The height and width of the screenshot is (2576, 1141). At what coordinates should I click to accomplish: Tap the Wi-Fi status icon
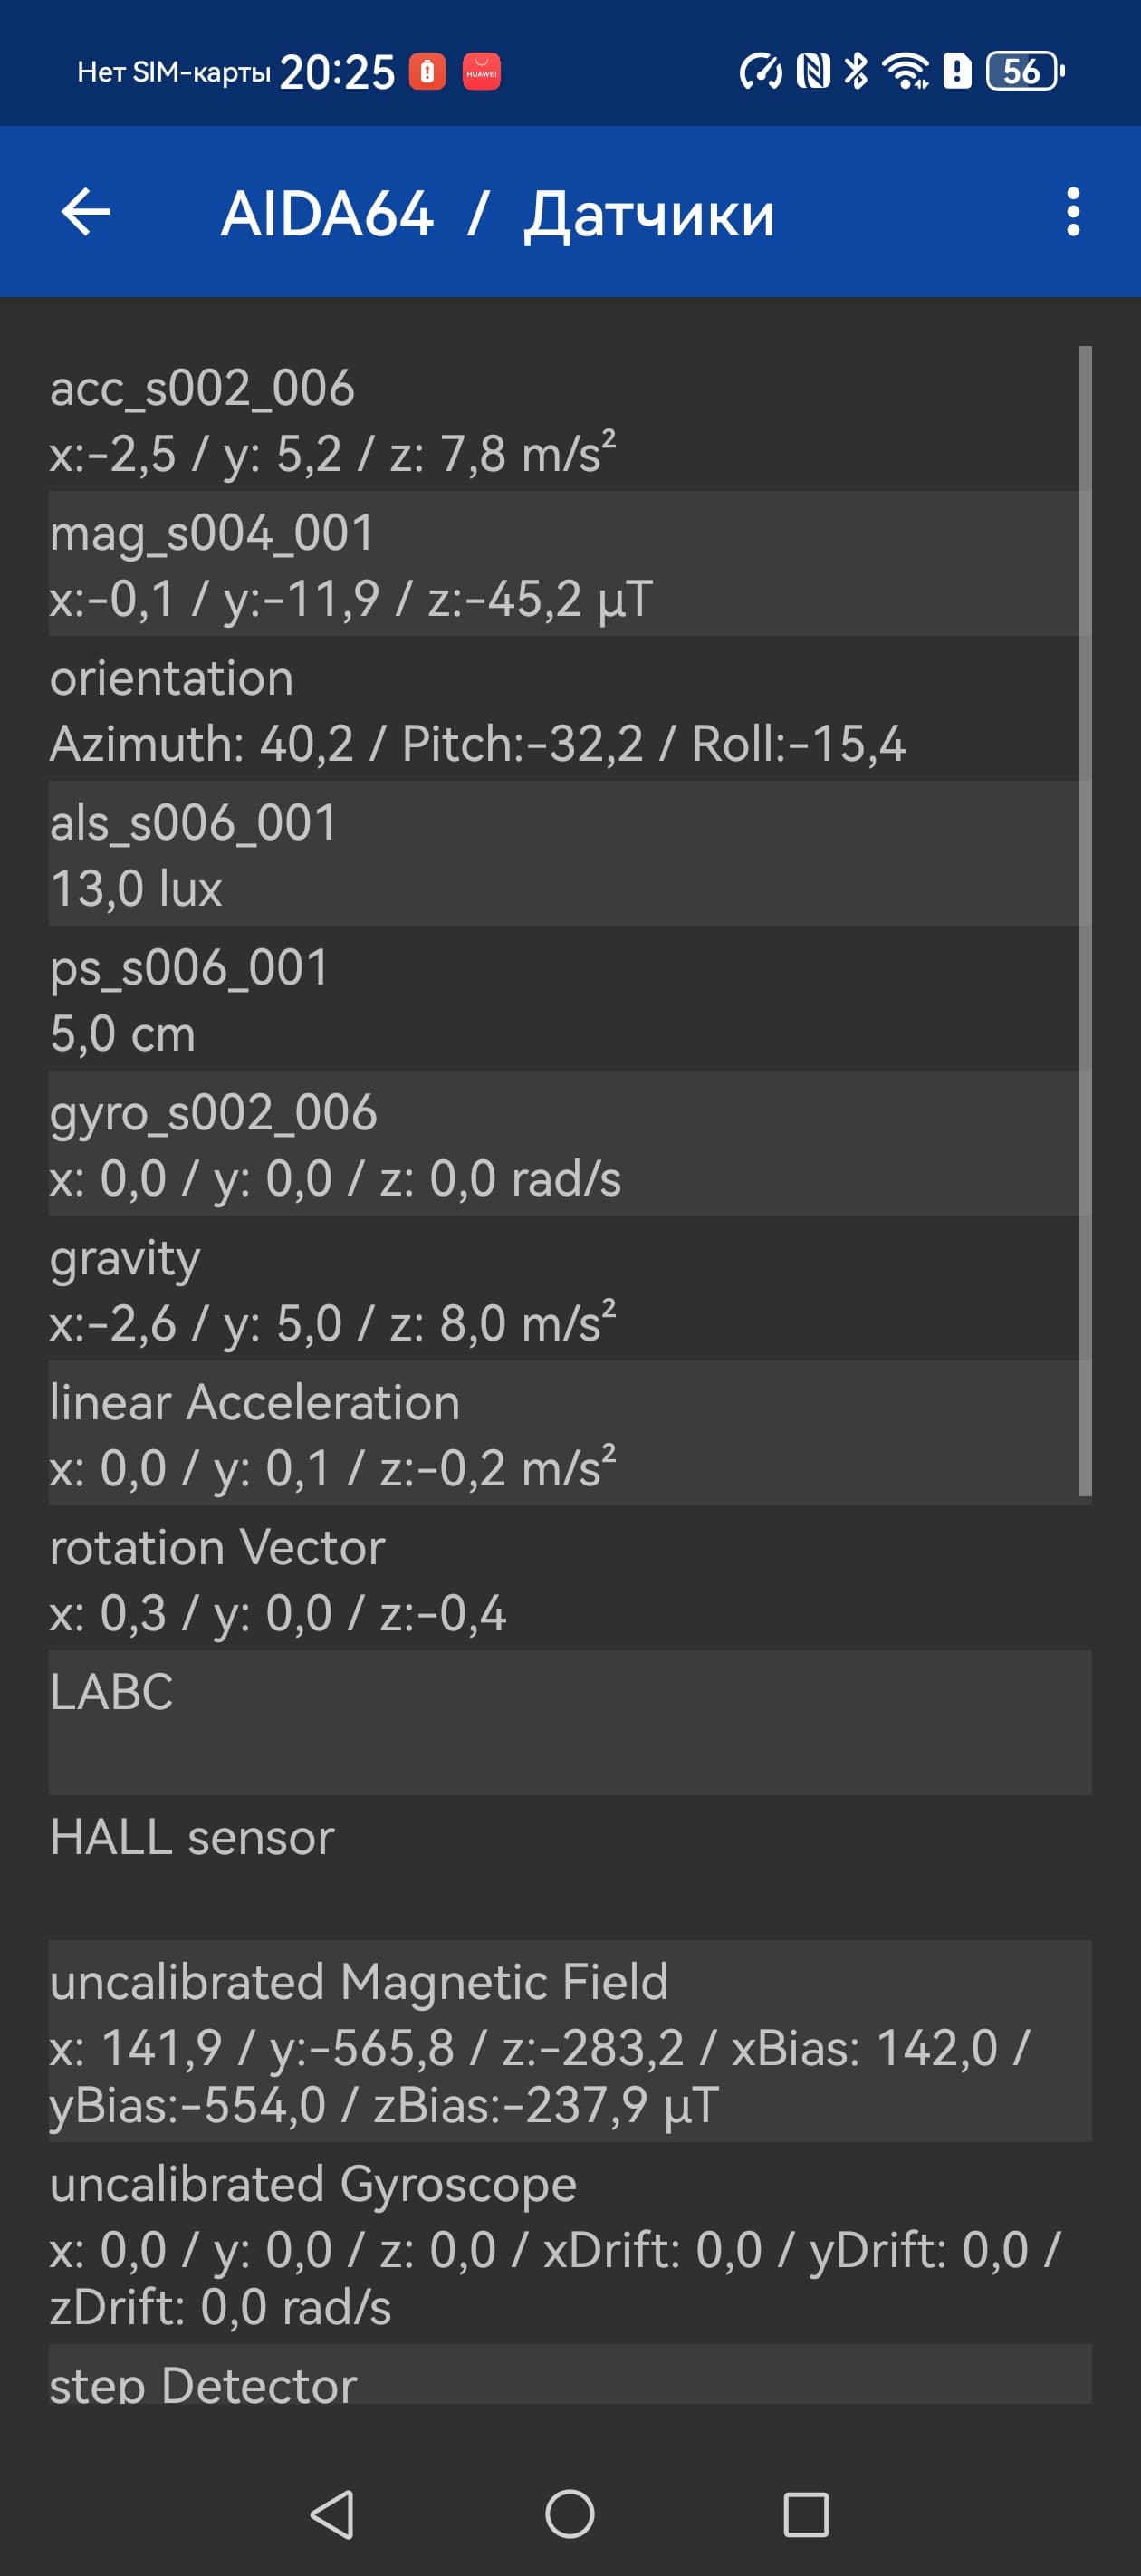[905, 71]
